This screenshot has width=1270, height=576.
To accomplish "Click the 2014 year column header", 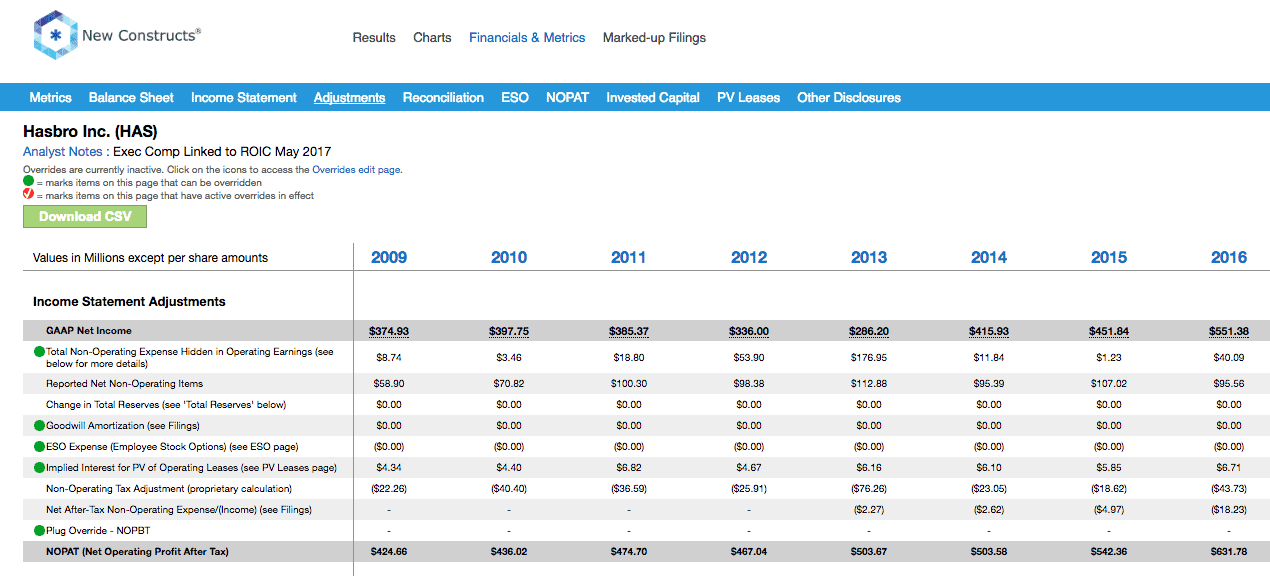I will (x=989, y=258).
